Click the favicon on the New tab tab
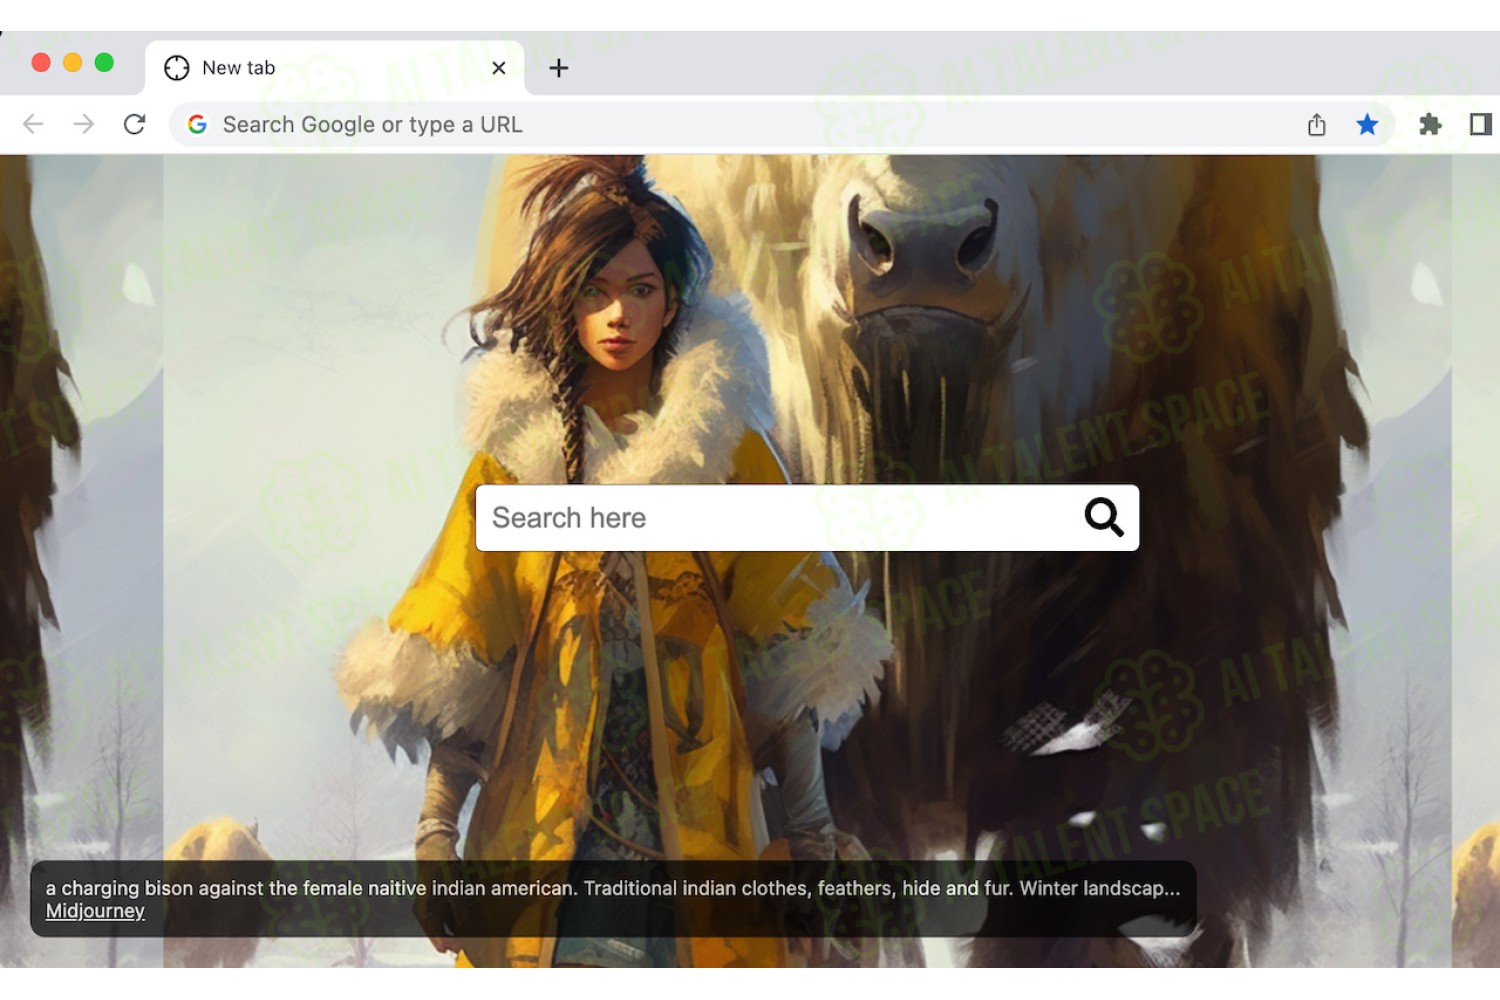1500x1000 pixels. click(x=177, y=68)
